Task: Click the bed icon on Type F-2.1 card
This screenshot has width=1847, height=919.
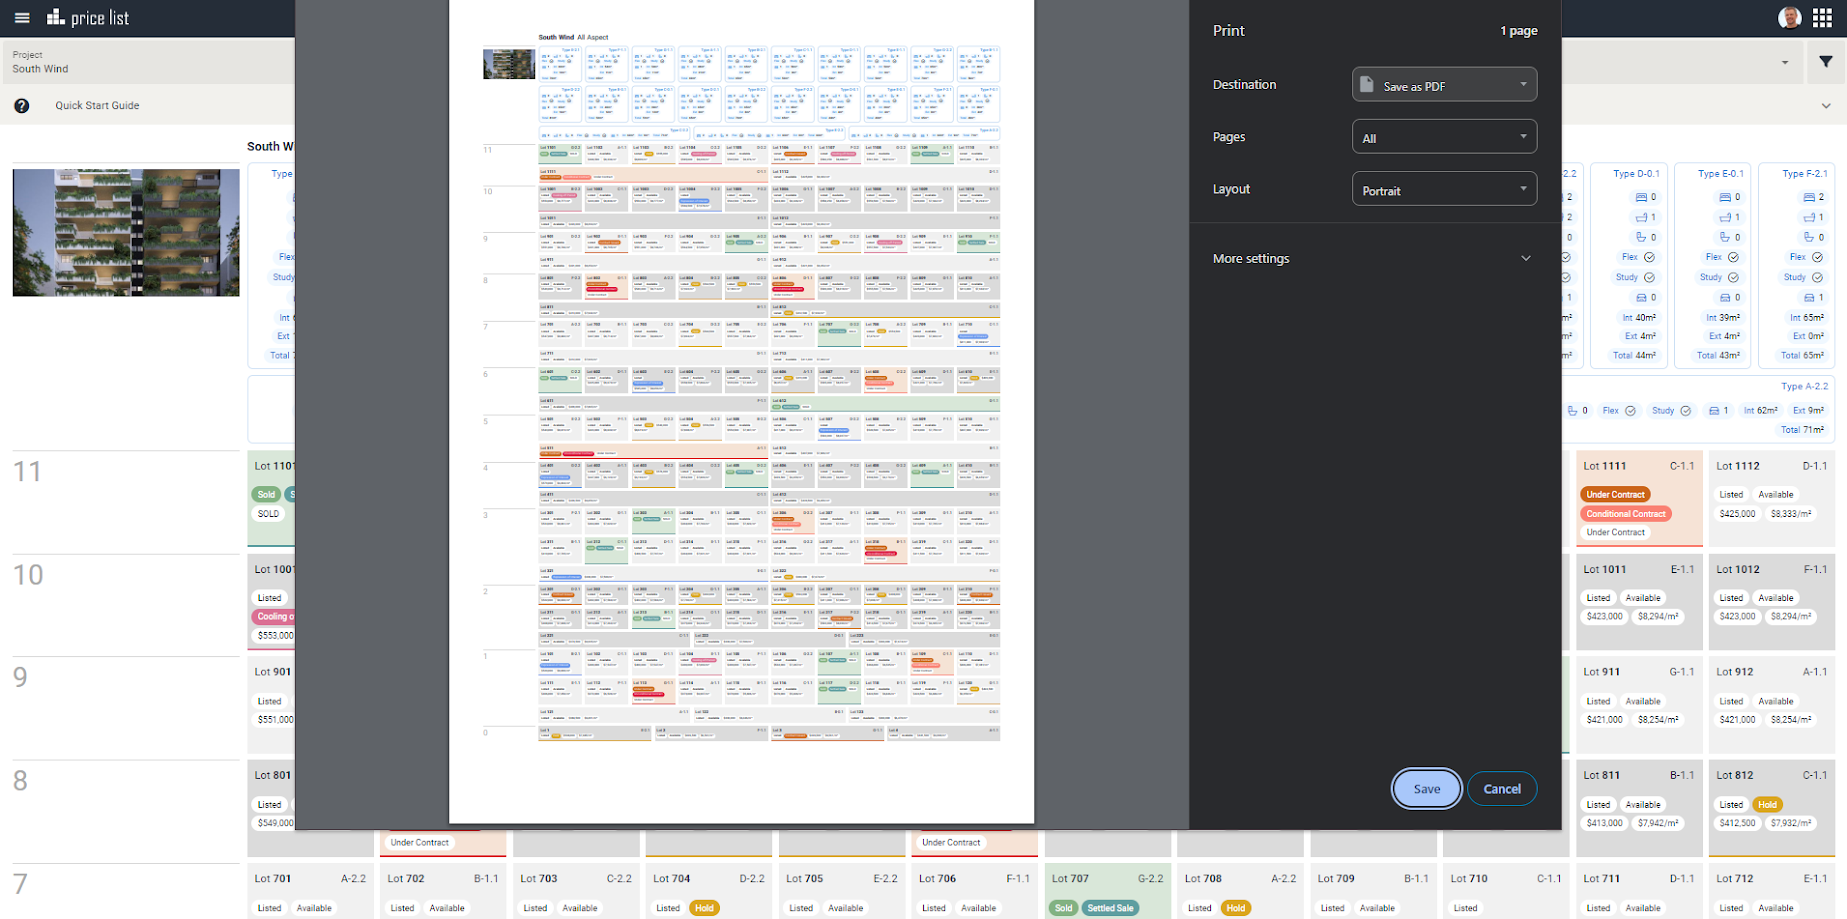Action: [1811, 197]
